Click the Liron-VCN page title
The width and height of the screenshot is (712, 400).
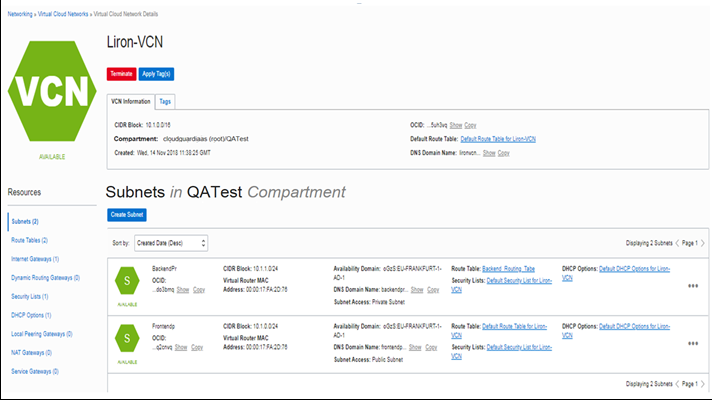[x=135, y=42]
